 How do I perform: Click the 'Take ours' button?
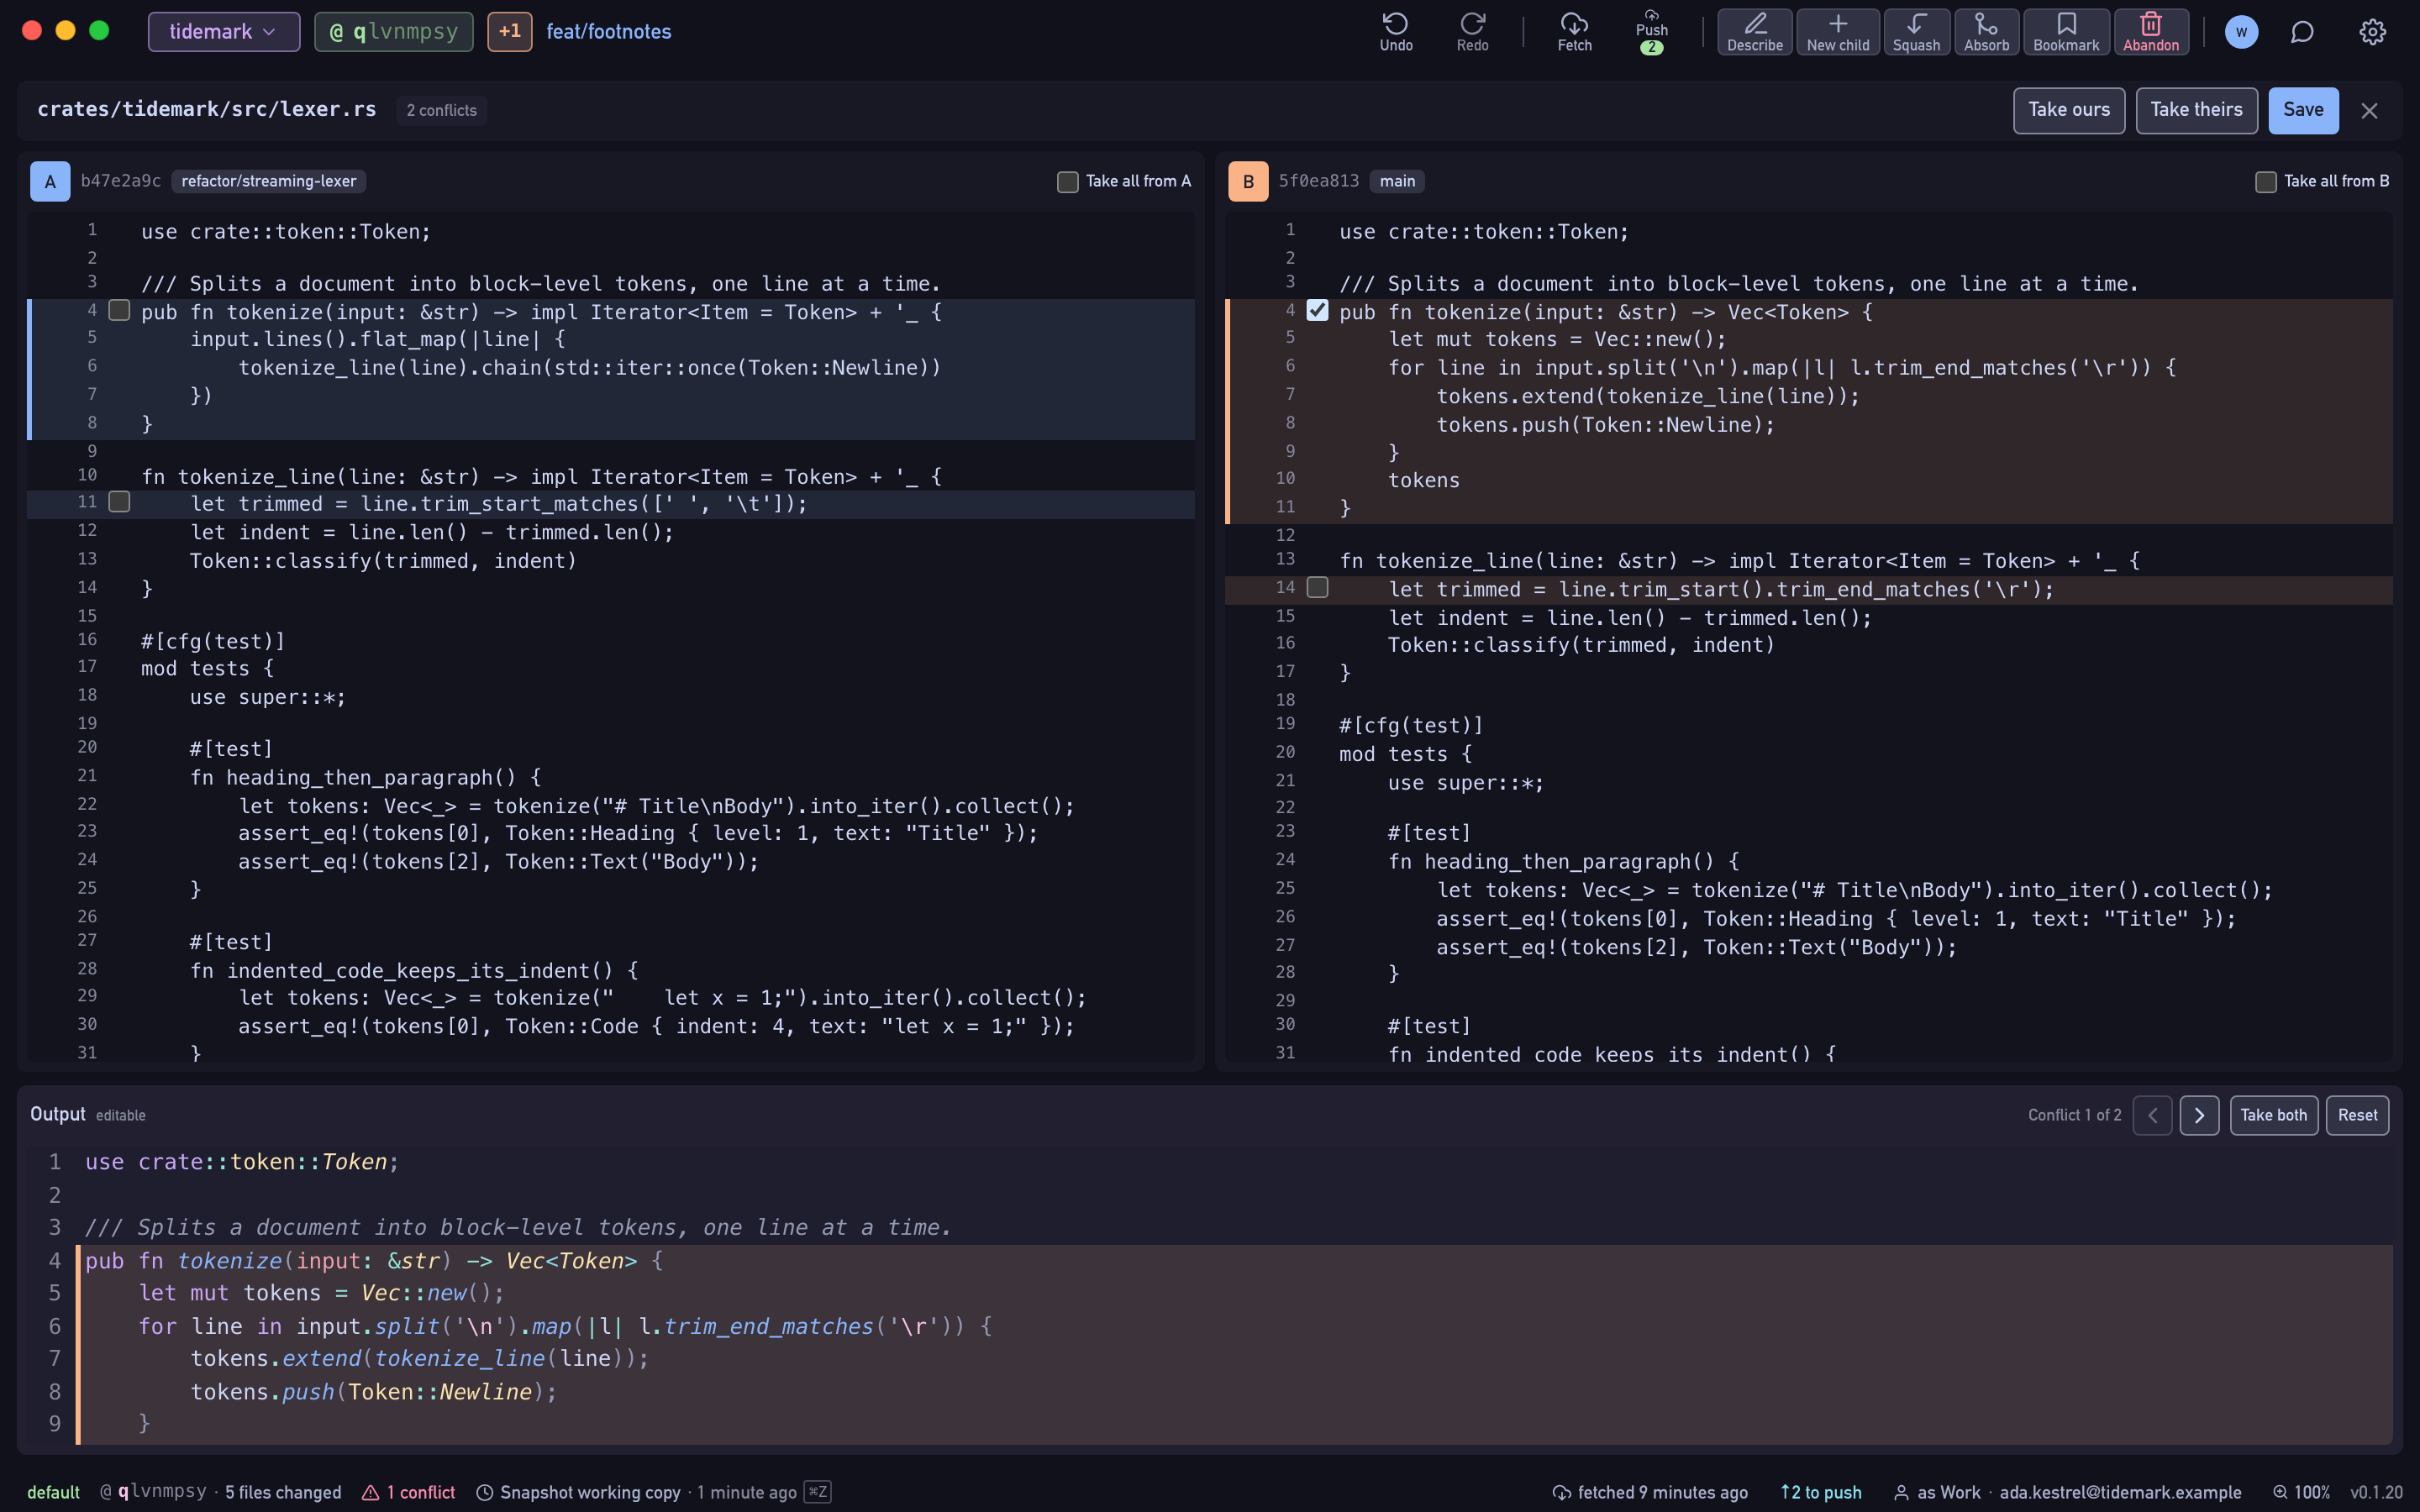point(2069,110)
